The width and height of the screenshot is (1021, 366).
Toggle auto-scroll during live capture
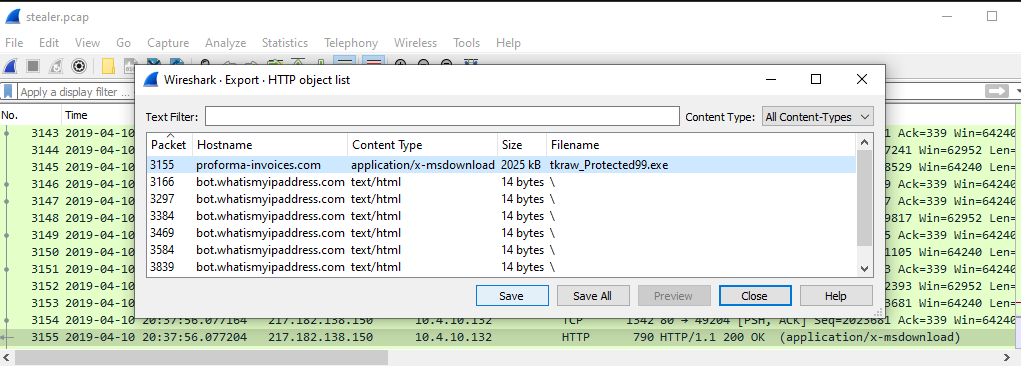point(344,63)
